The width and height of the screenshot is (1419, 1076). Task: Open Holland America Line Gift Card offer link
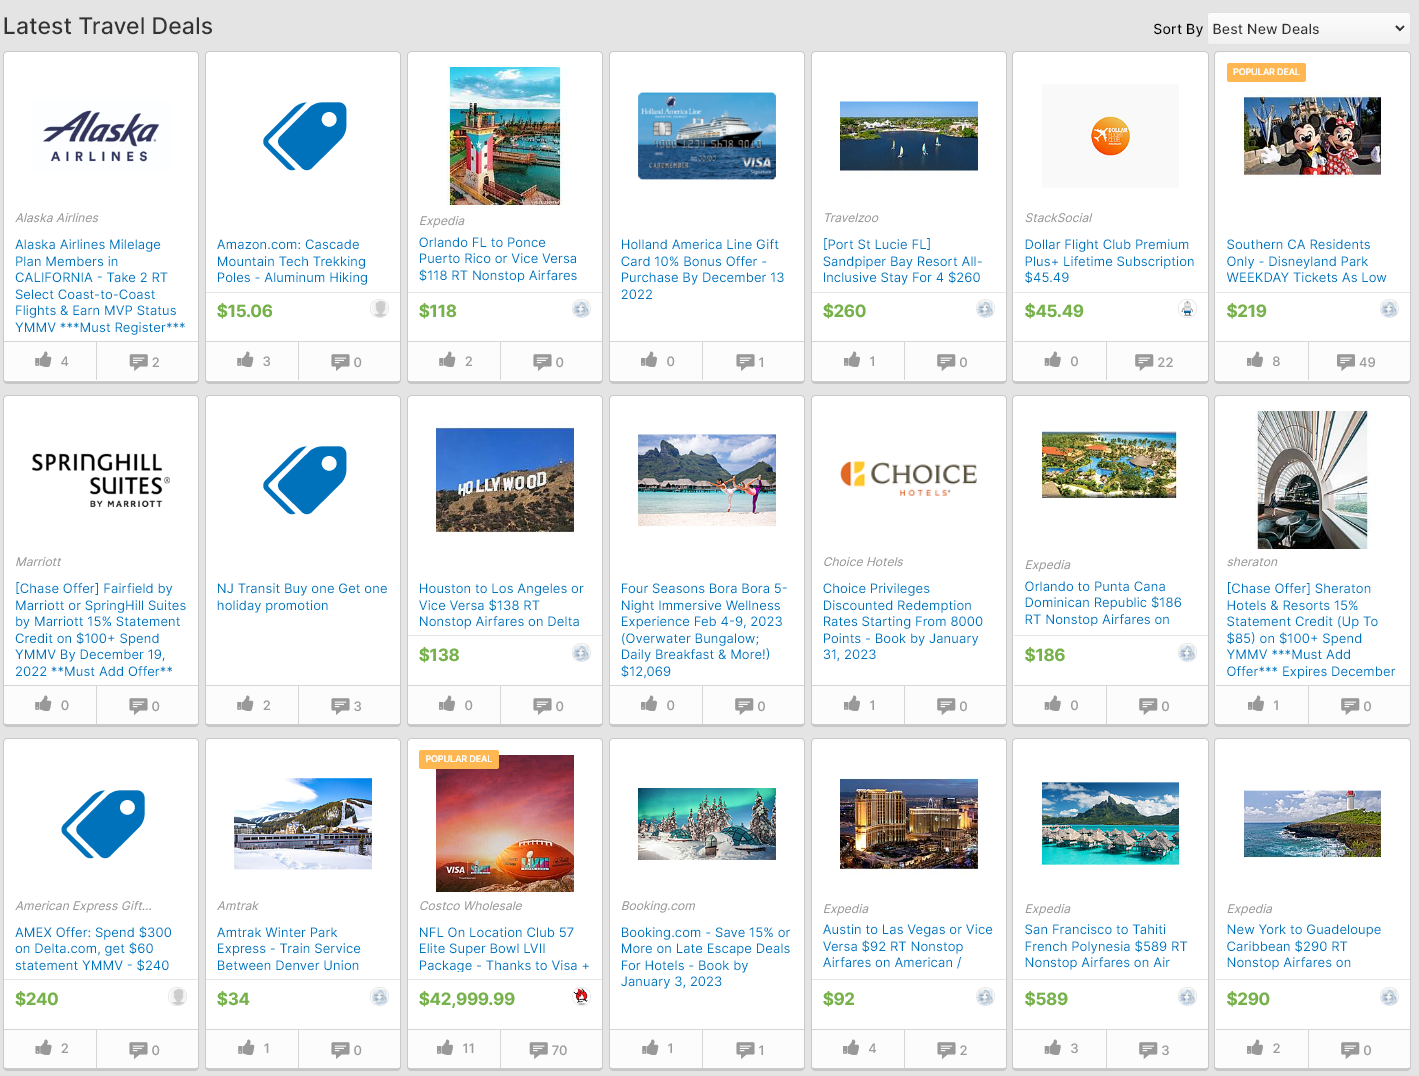tap(702, 269)
